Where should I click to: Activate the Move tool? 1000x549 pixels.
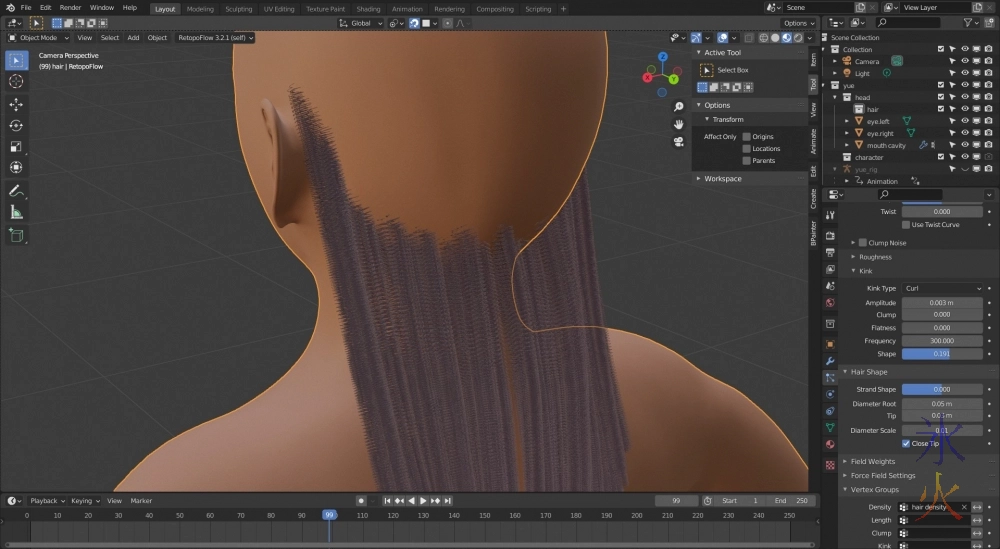click(16, 104)
